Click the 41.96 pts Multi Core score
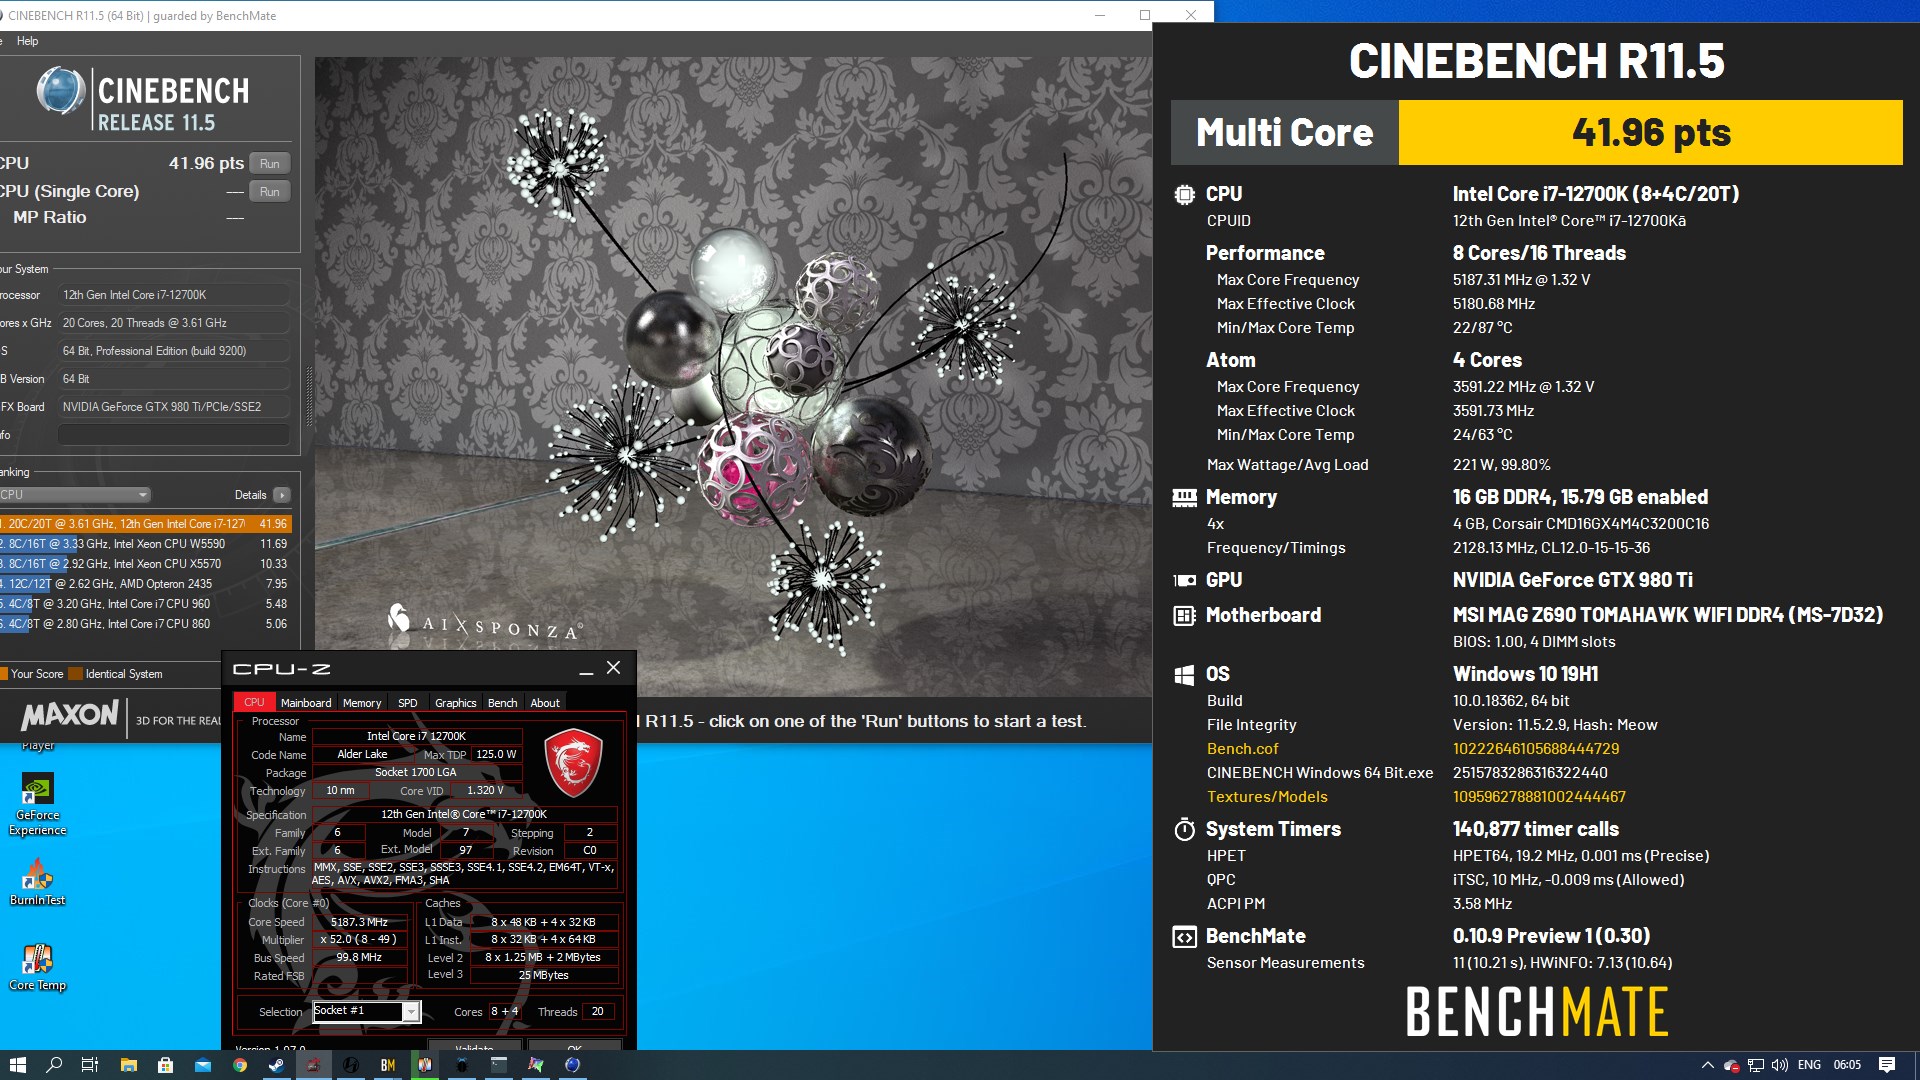The image size is (1920, 1080). click(1650, 132)
